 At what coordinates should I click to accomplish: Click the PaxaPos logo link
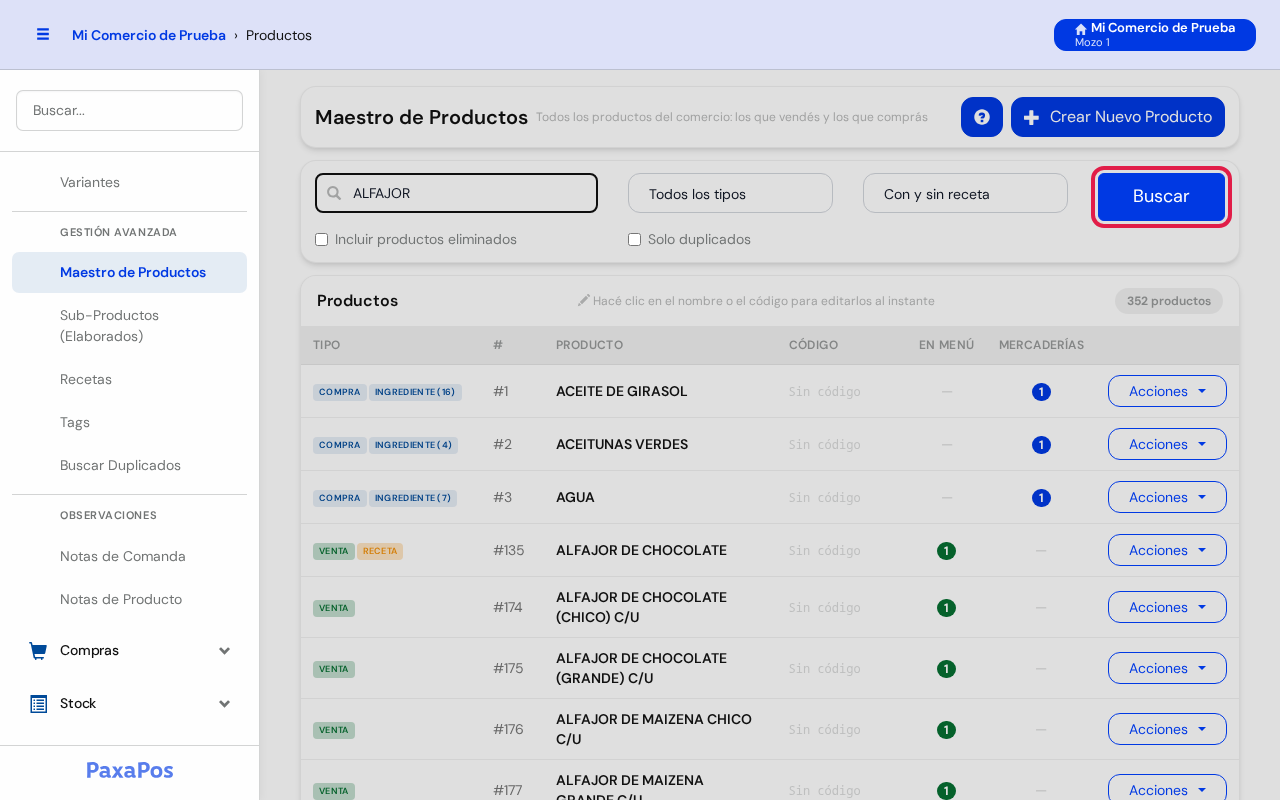point(130,770)
